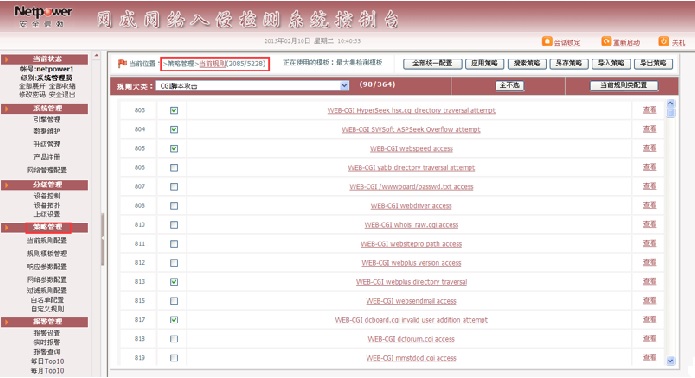Click 查看 for rule 803

point(649,110)
